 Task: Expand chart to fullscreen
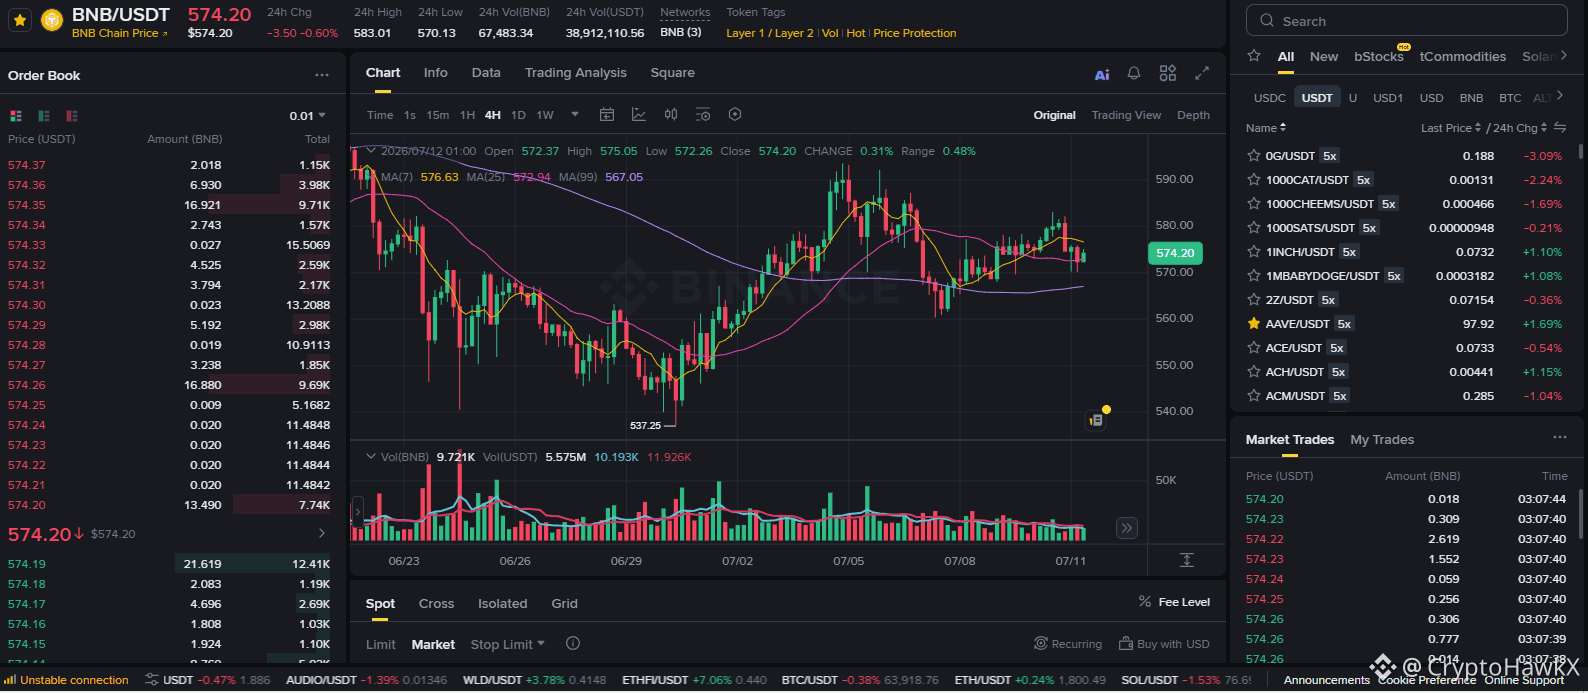coord(1202,73)
